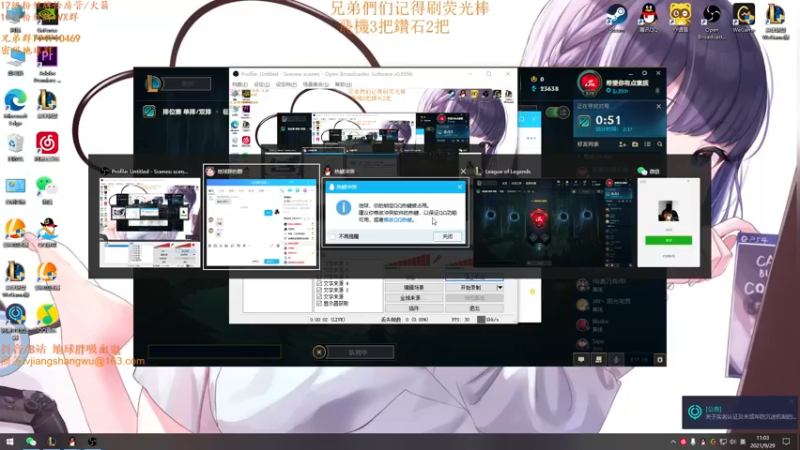Open the League microphone icon in bottom bar
The height and width of the screenshot is (450, 800).
coord(616,360)
